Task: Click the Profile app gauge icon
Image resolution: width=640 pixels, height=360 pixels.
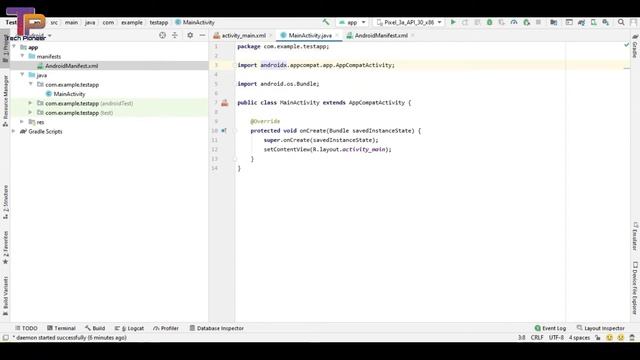Action: point(514,22)
